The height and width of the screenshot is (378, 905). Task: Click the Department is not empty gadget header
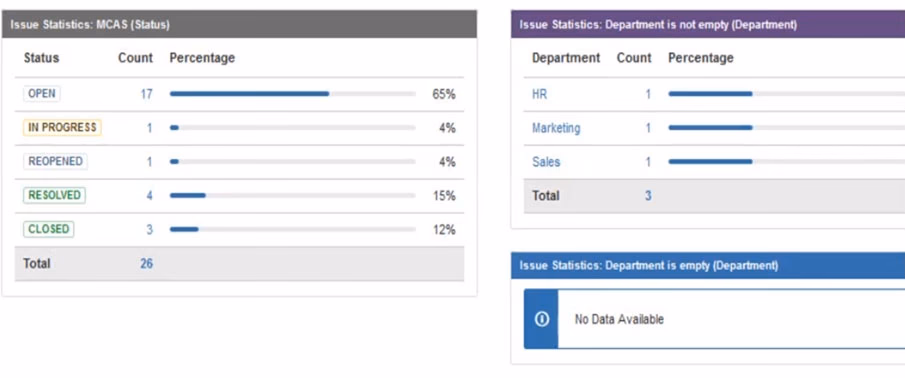point(708,24)
